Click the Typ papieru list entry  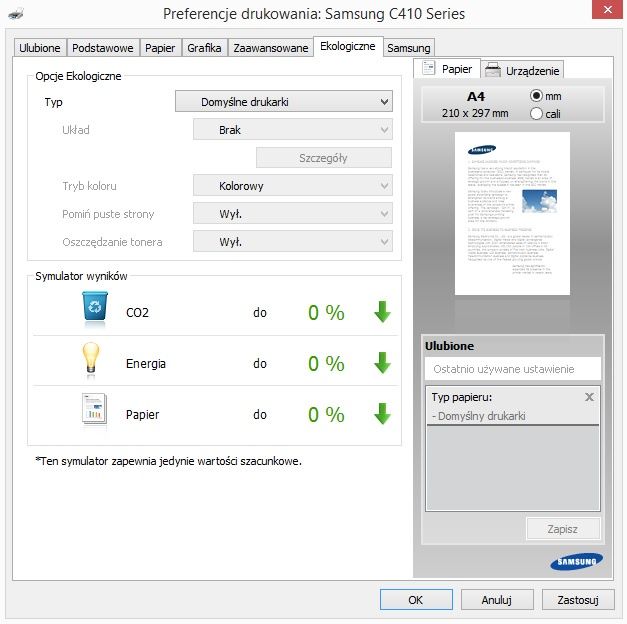(x=513, y=406)
